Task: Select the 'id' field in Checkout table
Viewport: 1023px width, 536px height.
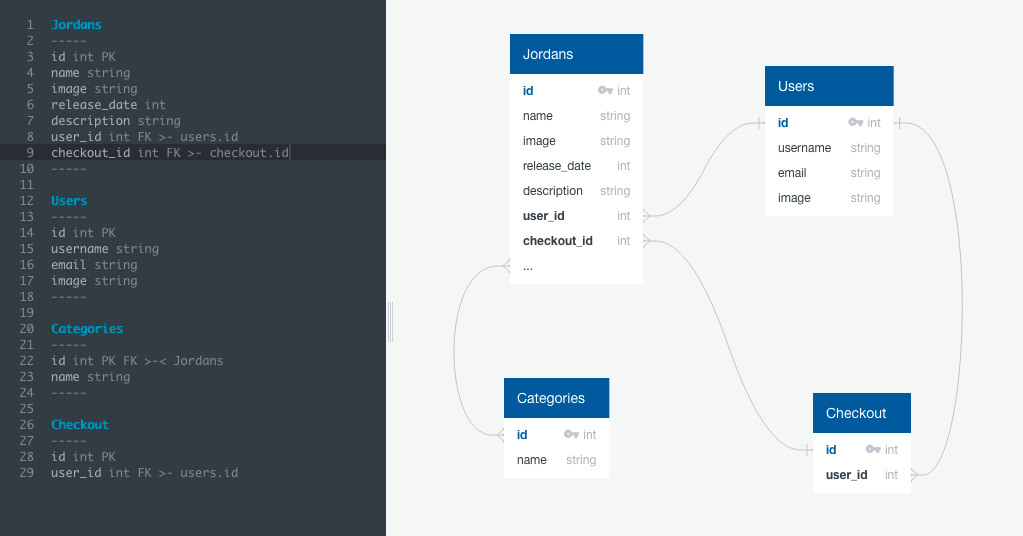Action: point(861,449)
